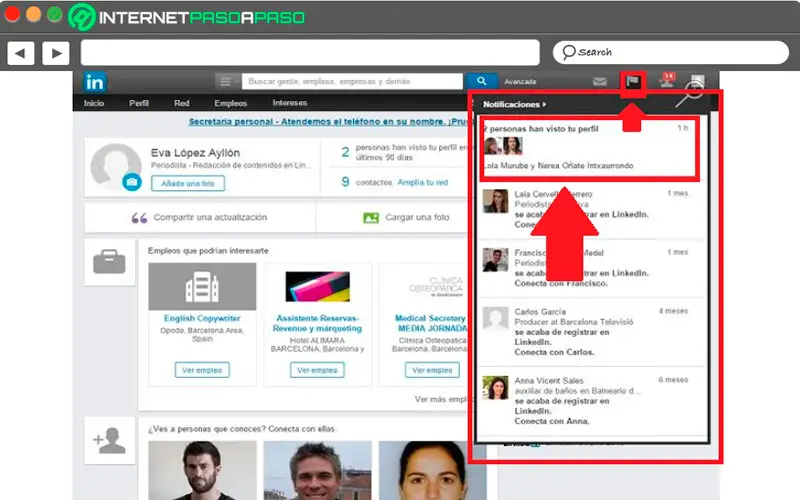Screen dimensions: 800x500
Task: Open the Inicio menu item
Action: point(94,103)
